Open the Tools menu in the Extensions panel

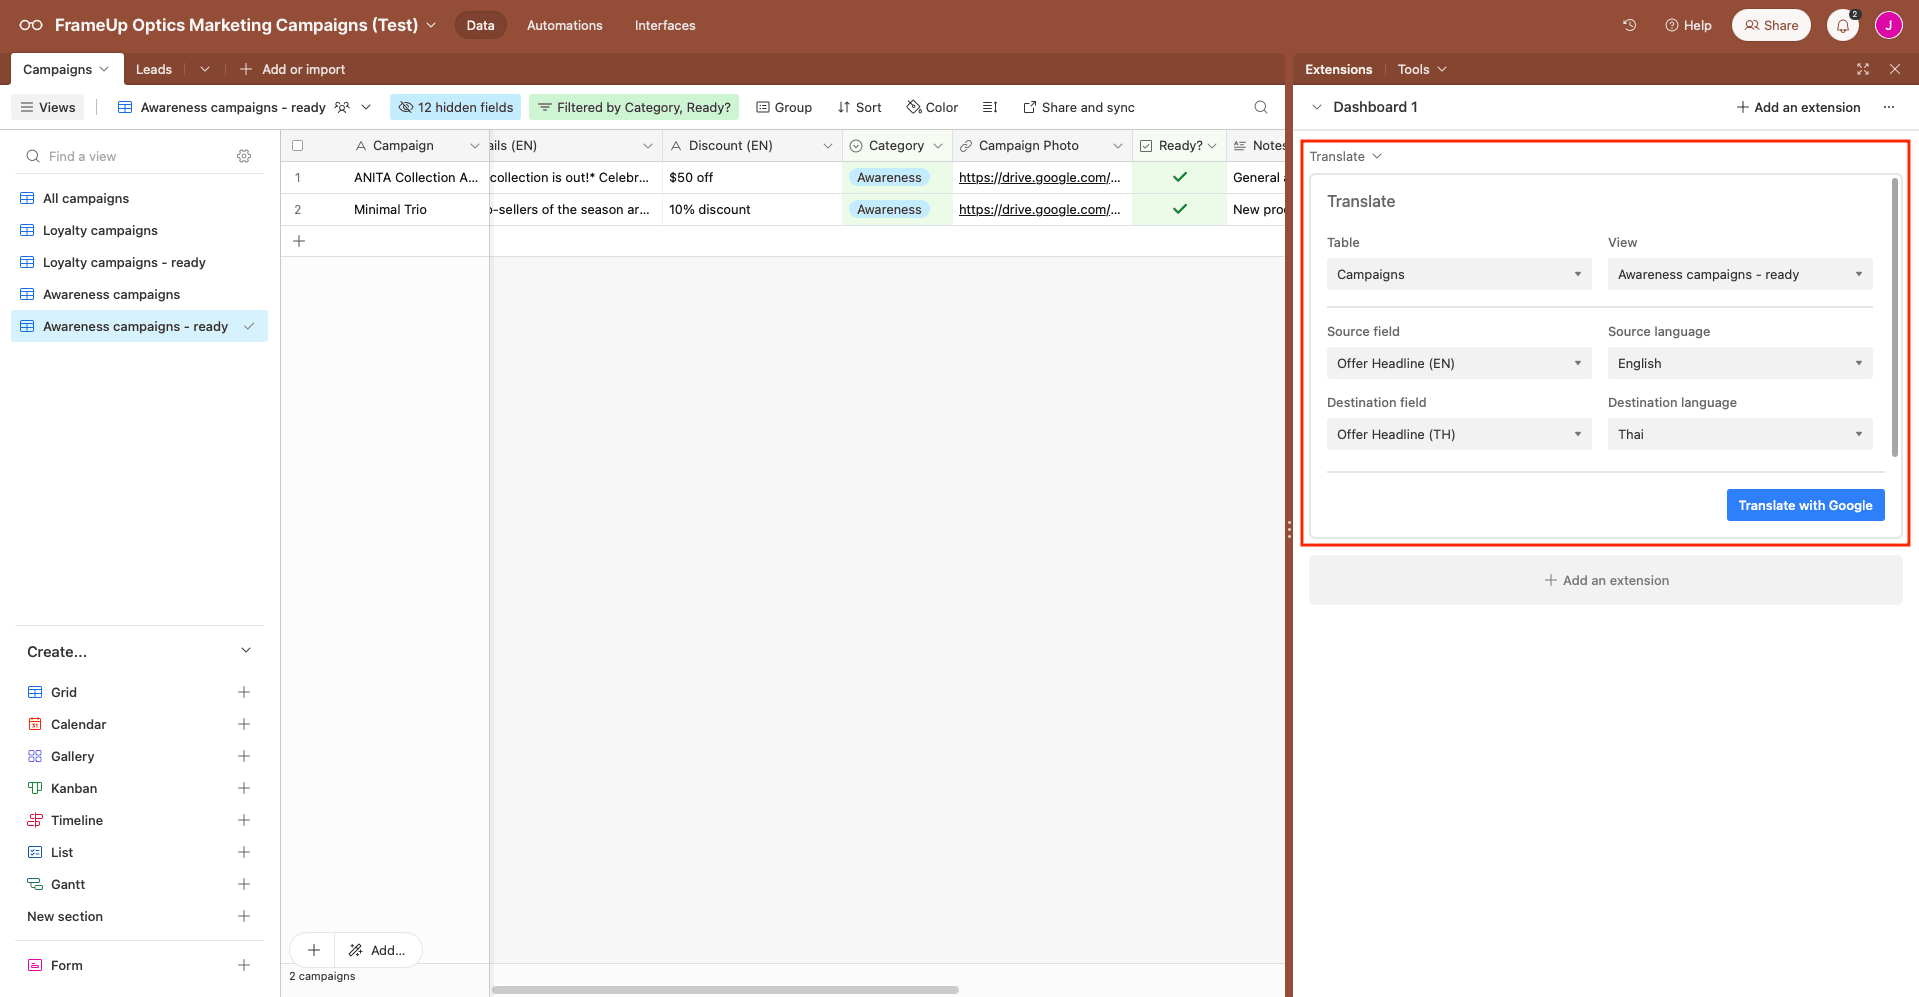click(x=1420, y=69)
